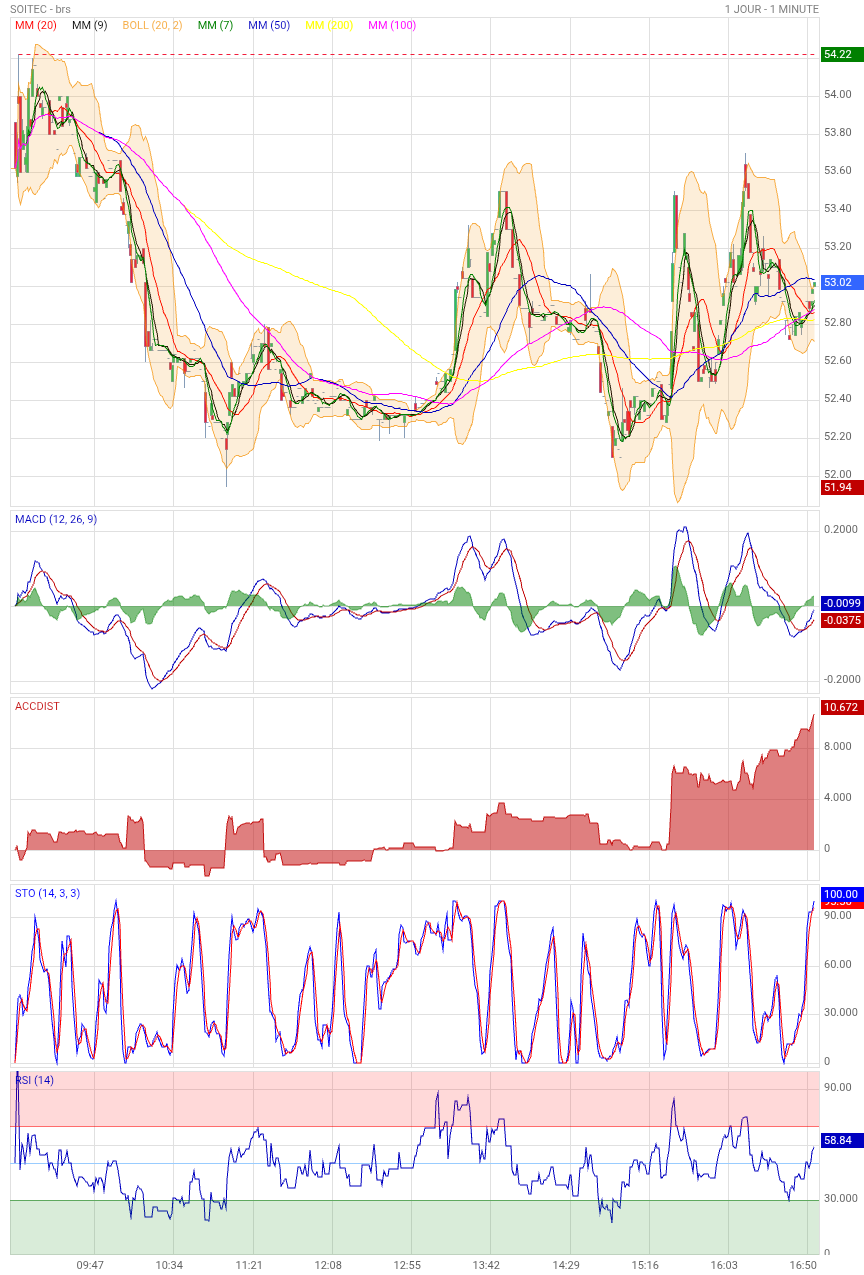Image resolution: width=864 pixels, height=1275 pixels.
Task: Click the 'RSI (14)' indicator title
Action: coord(35,1080)
